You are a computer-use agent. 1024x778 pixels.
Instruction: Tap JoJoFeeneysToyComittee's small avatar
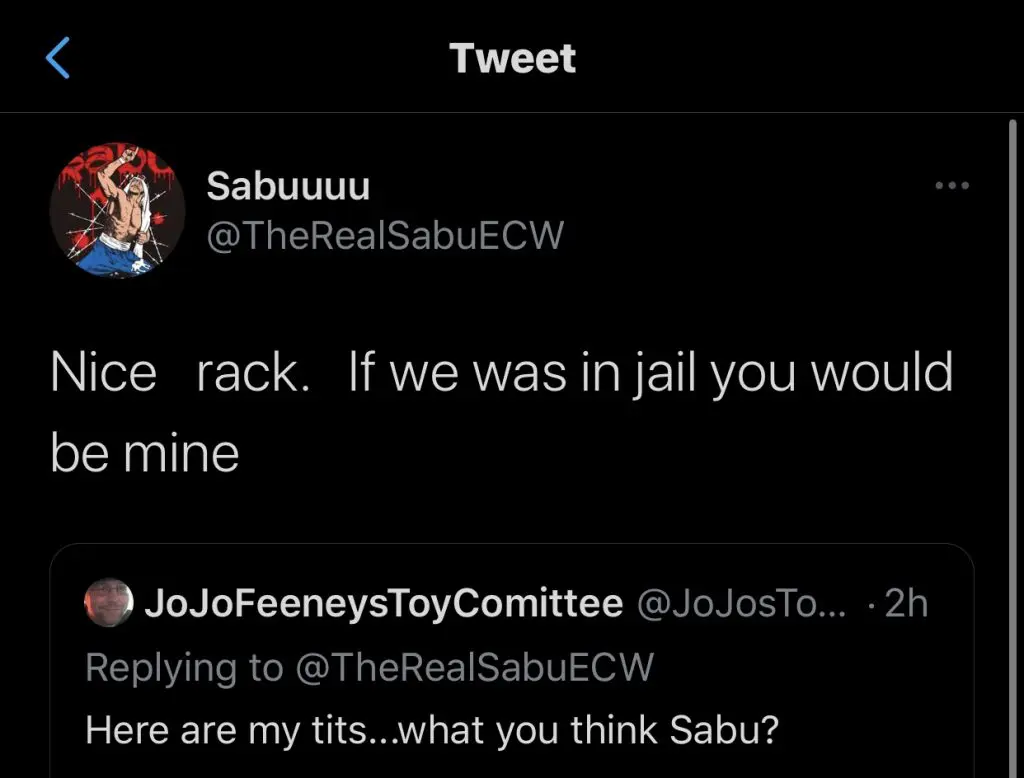coord(109,604)
